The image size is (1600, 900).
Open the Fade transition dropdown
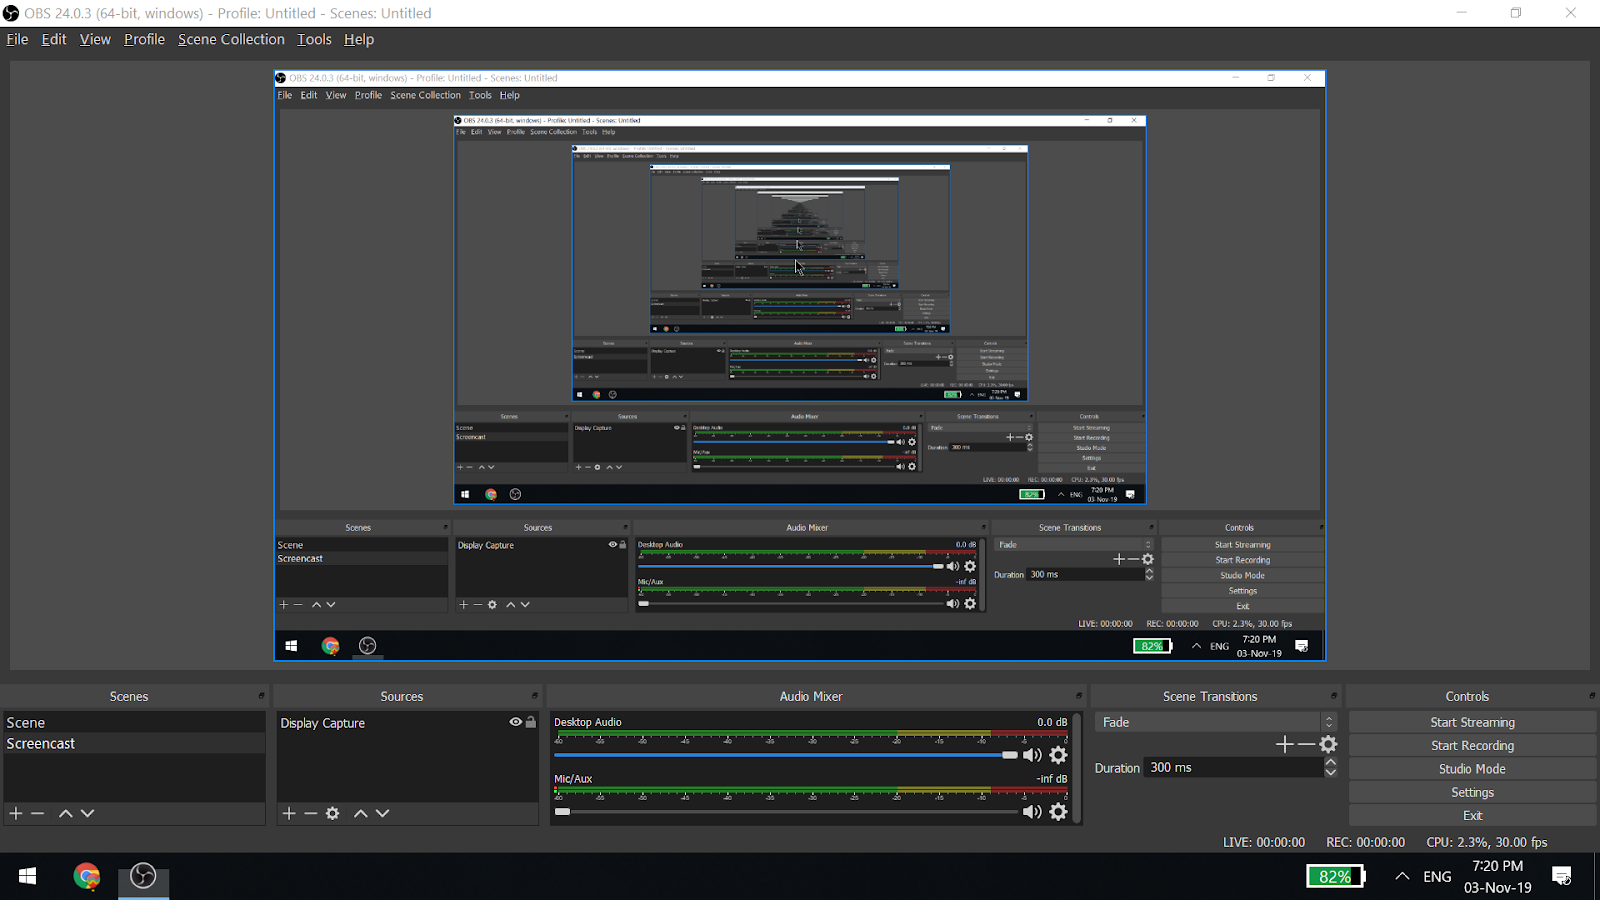click(x=1217, y=722)
